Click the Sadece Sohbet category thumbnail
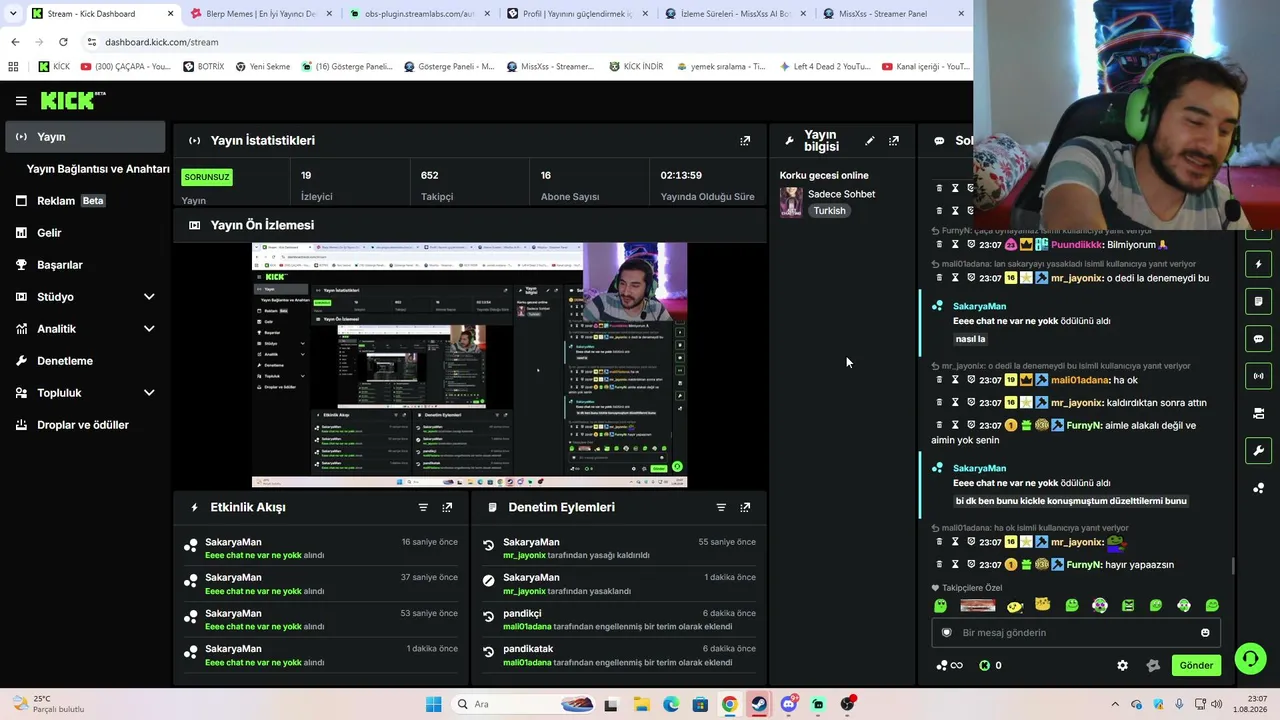The width and height of the screenshot is (1280, 720). (791, 202)
